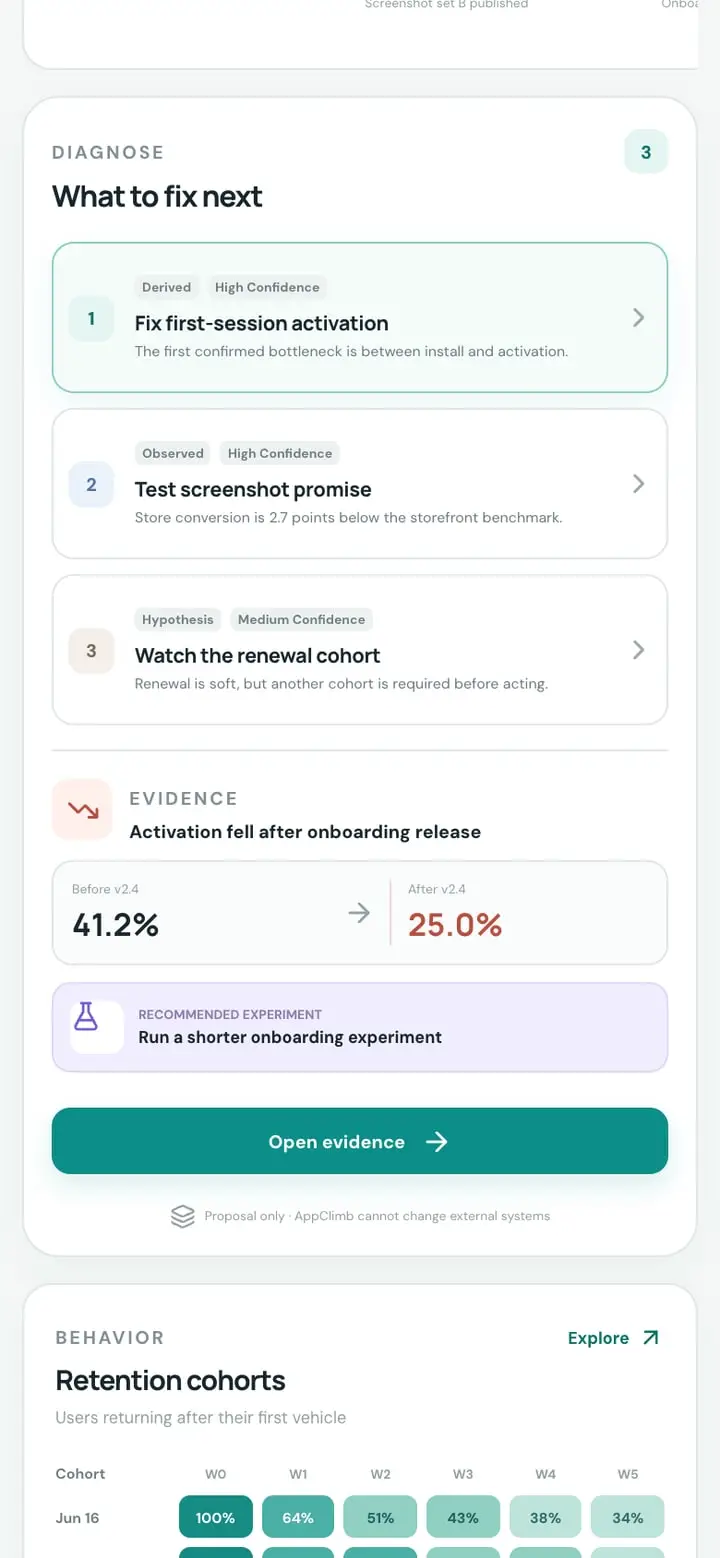720x1558 pixels.
Task: Click the number 3 priority badge
Action: tap(91, 650)
